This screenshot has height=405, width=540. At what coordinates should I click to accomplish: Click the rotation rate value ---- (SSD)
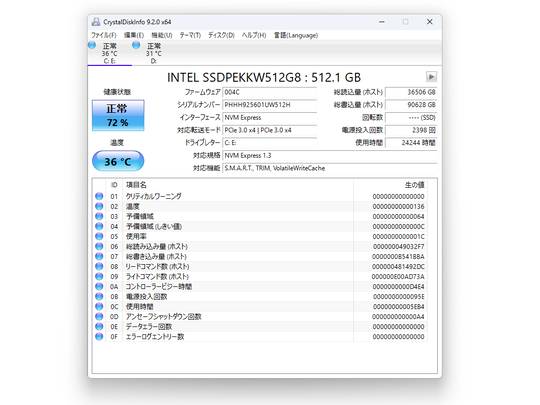click(x=411, y=117)
